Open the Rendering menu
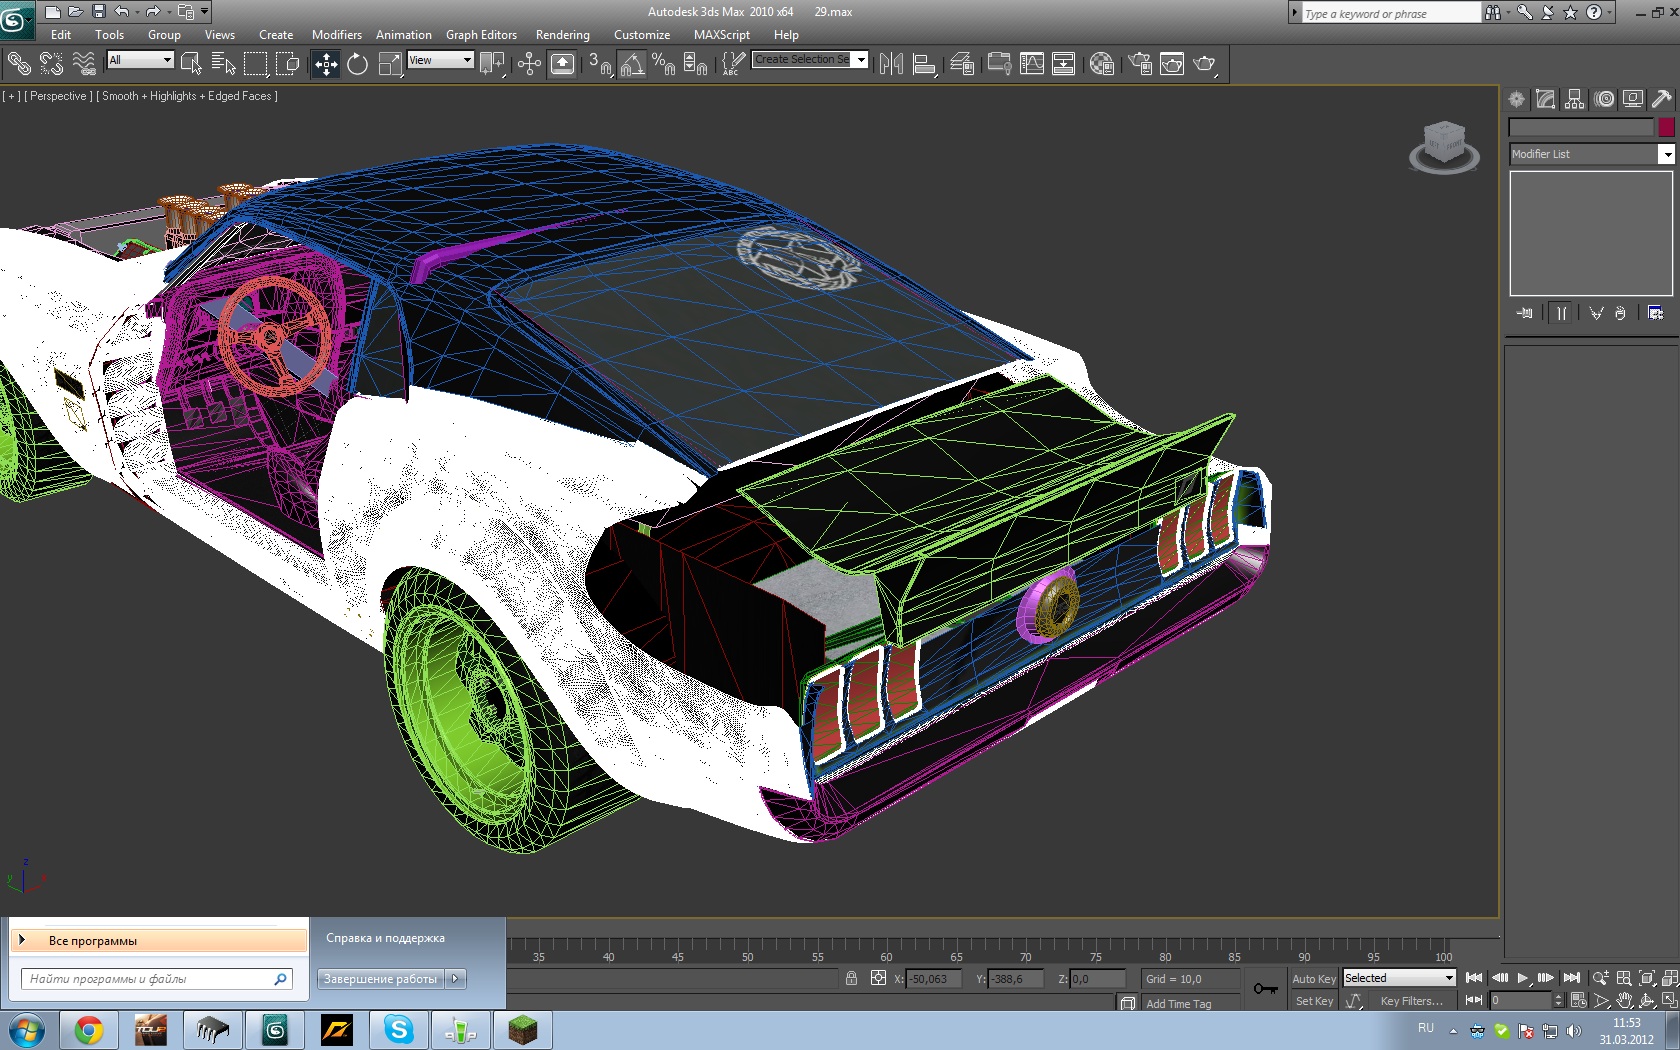The image size is (1680, 1050). point(562,35)
